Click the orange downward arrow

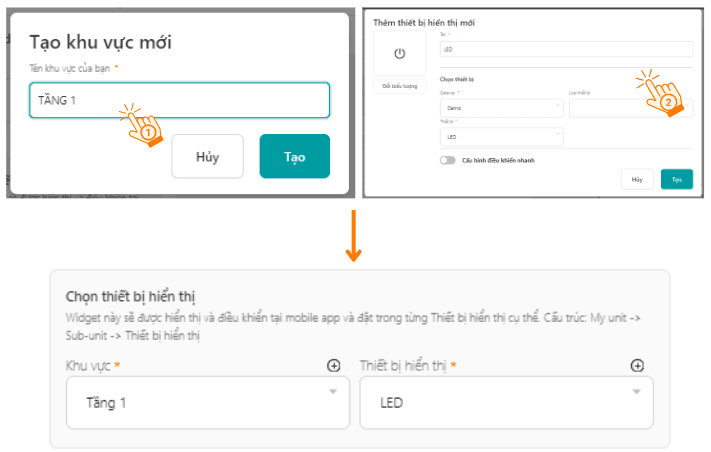352,237
